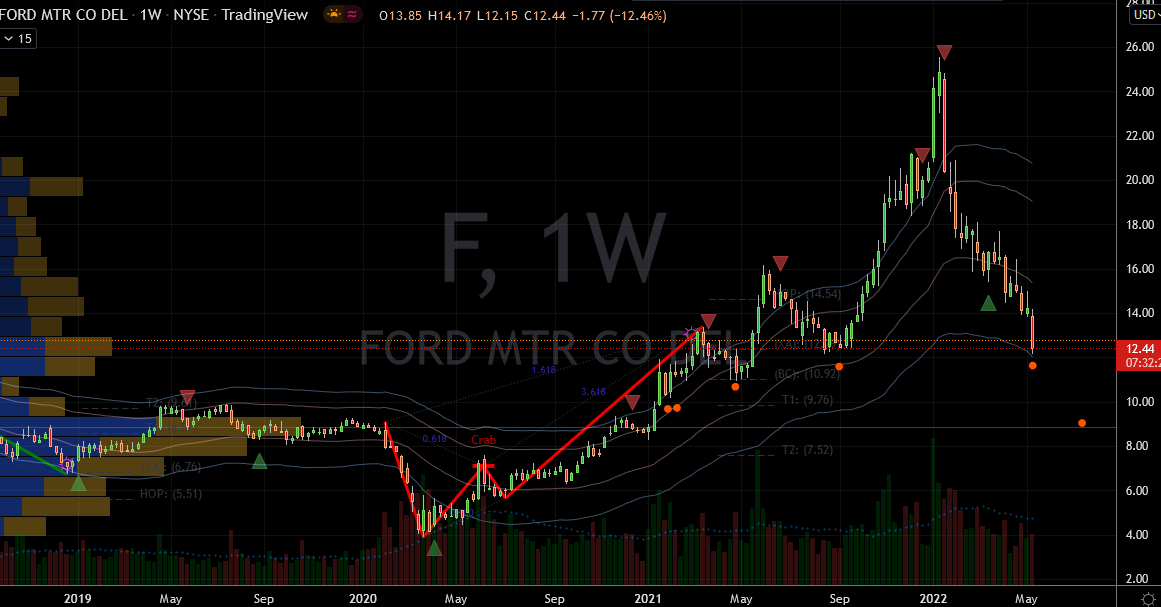Click the red 12.44 current price label
The width and height of the screenshot is (1161, 607).
(1139, 349)
